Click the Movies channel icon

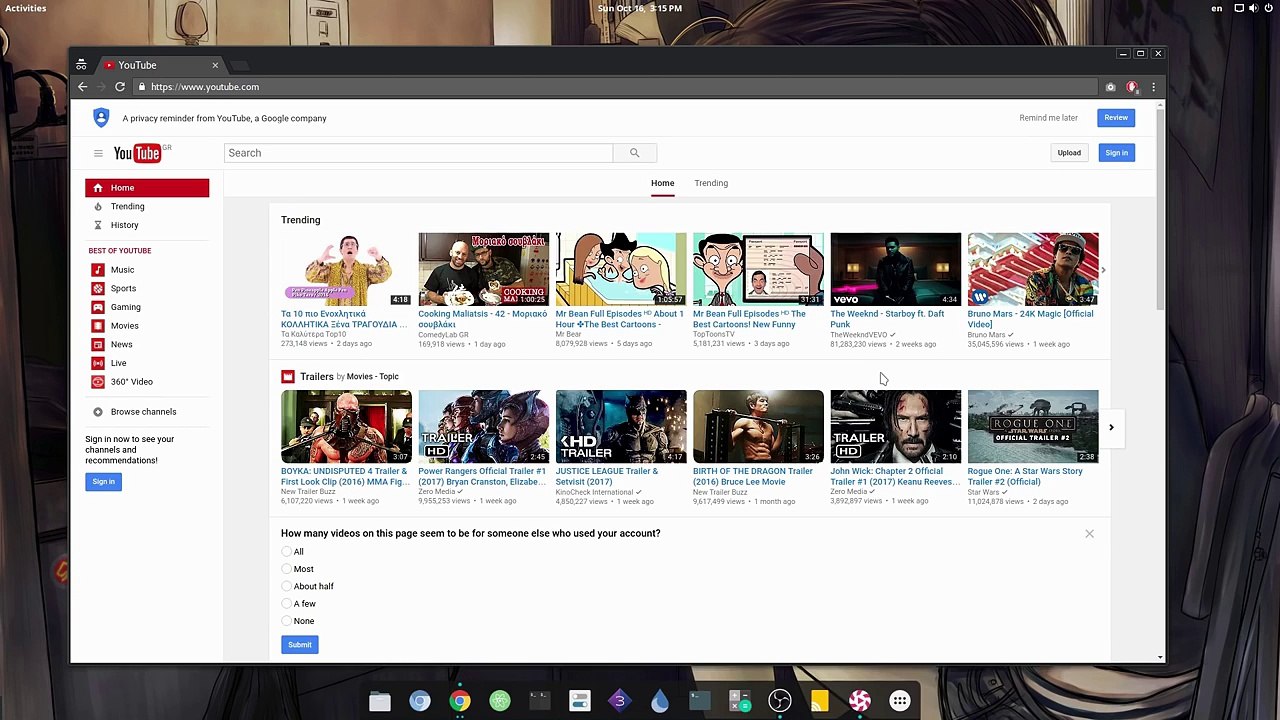coord(98,326)
